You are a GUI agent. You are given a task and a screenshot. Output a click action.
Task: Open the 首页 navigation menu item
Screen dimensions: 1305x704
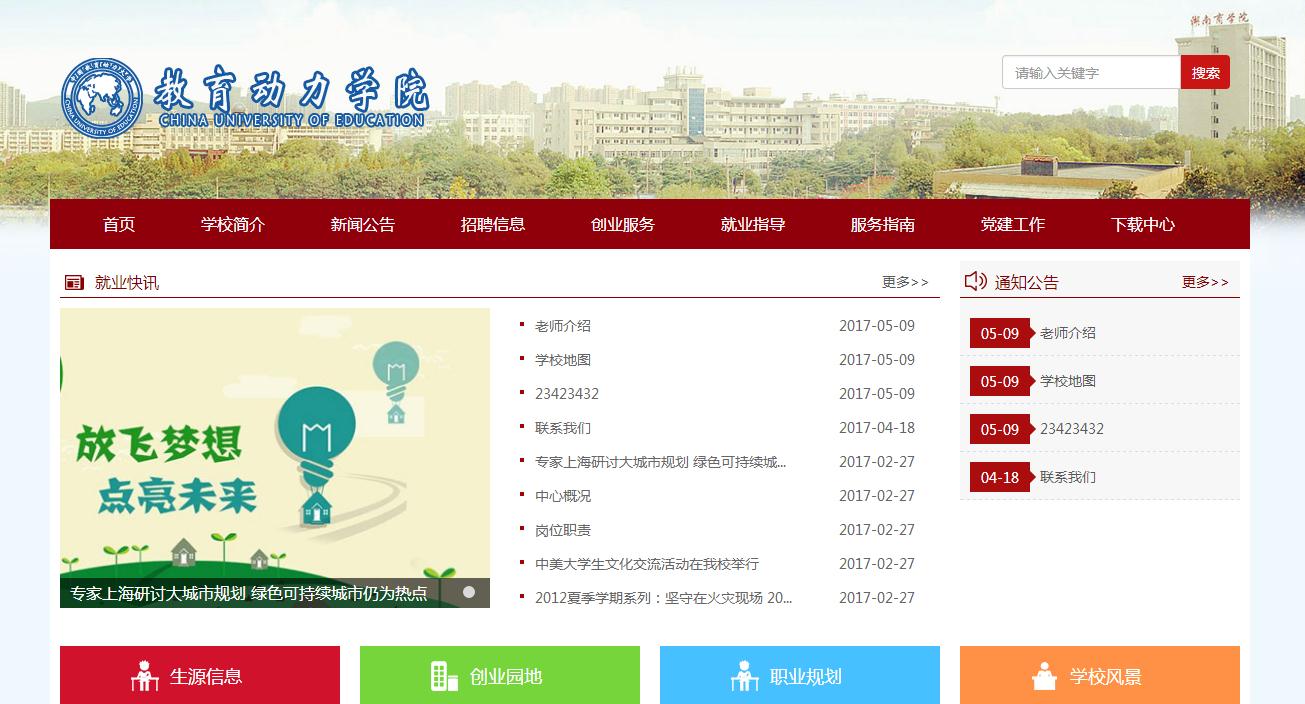(x=119, y=224)
